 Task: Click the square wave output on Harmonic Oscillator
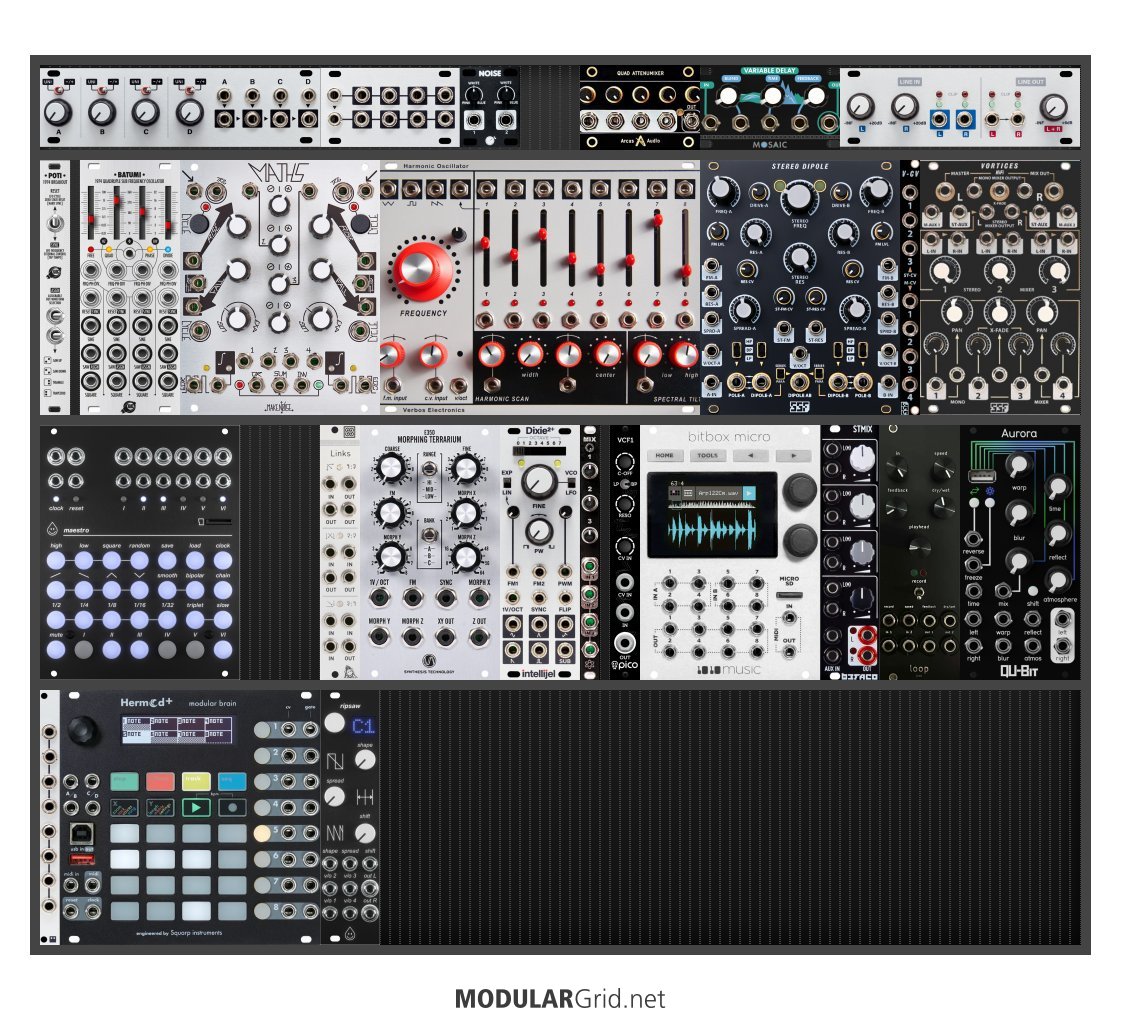coord(412,189)
